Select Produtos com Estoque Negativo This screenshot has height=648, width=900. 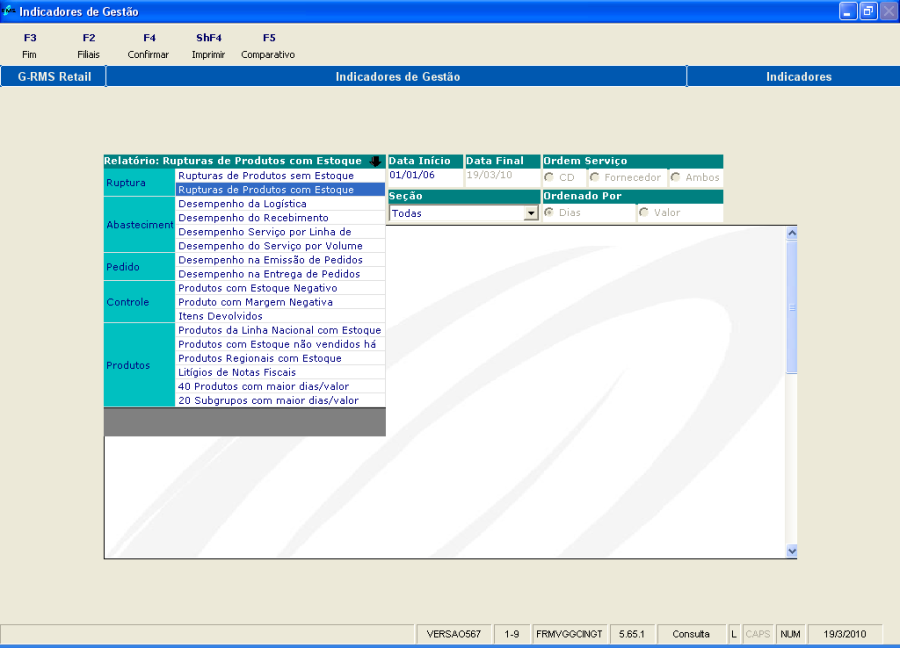pos(280,288)
